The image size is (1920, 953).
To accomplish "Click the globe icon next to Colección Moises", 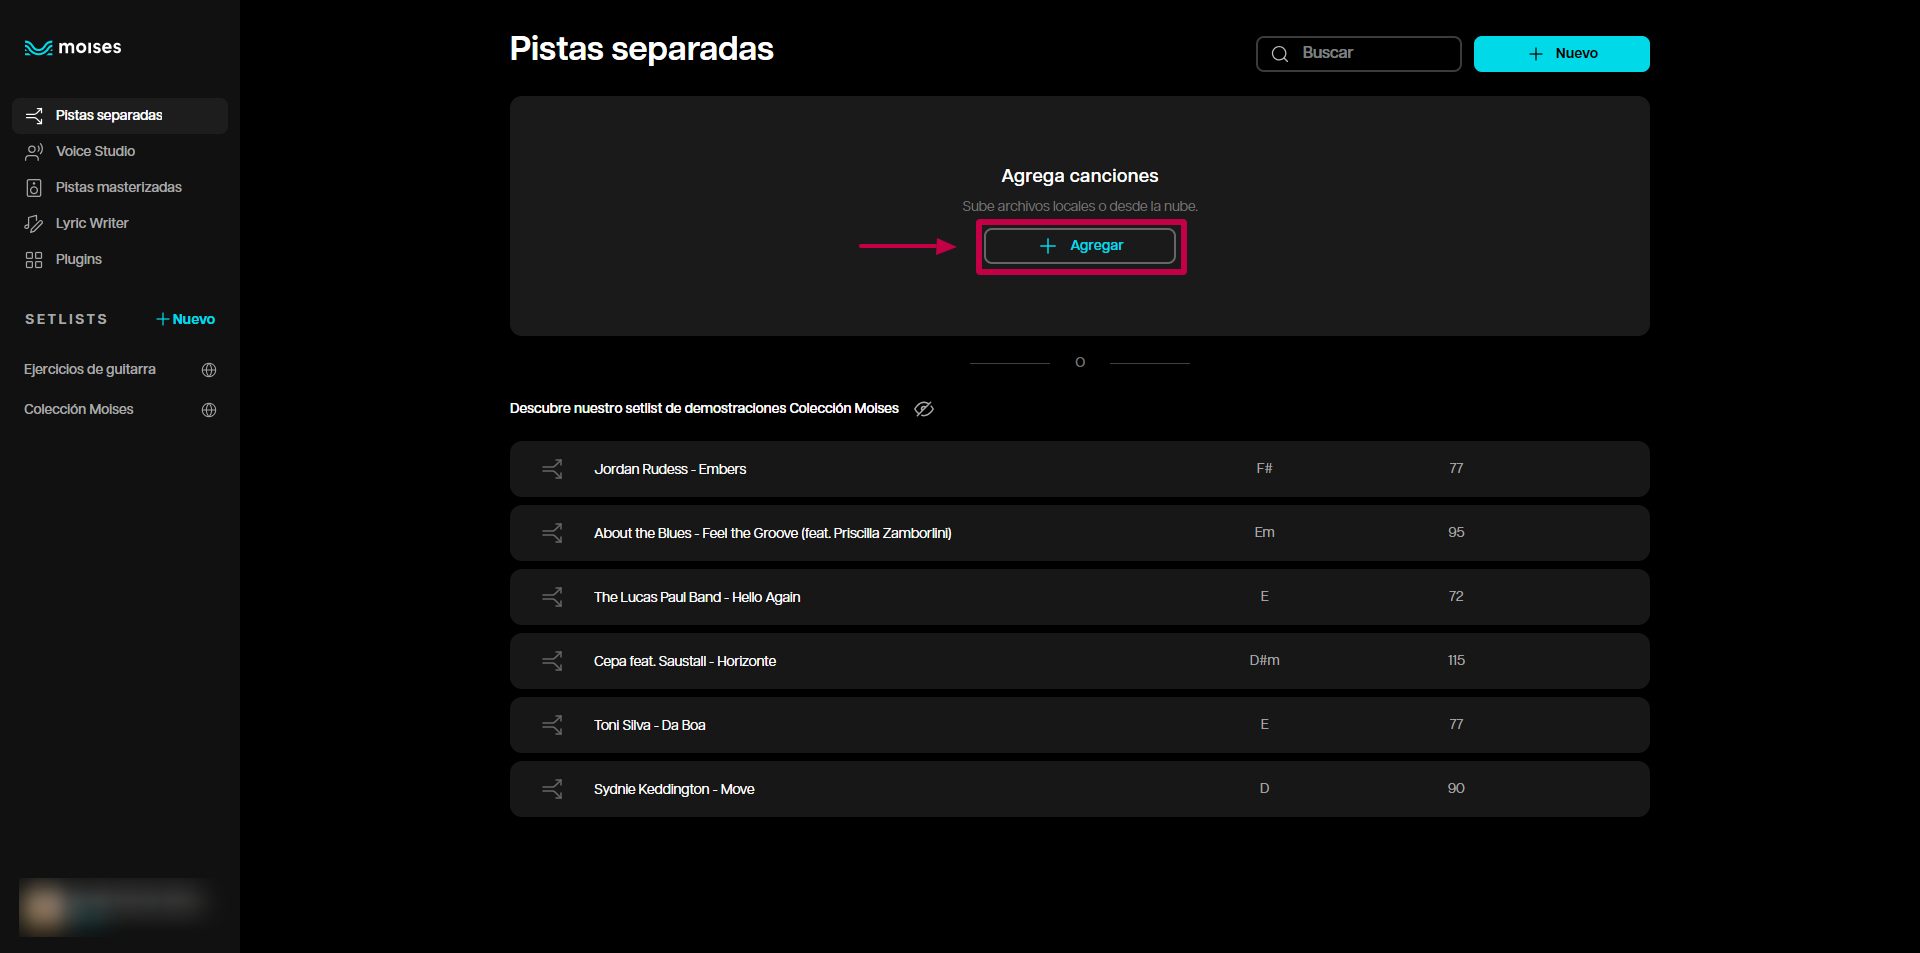I will click(209, 410).
